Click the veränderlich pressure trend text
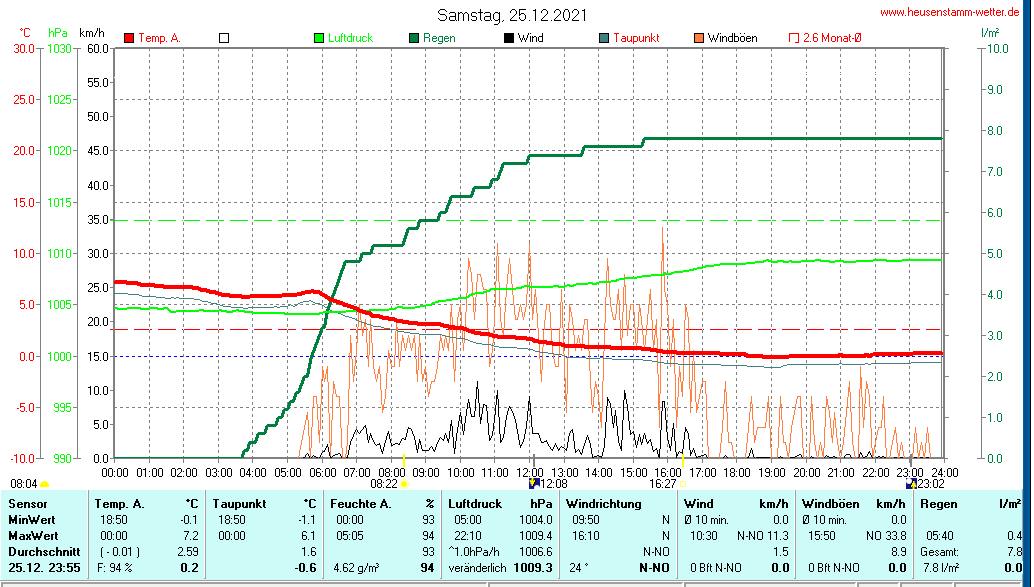Viewport: 1034px width, 587px height. pyautogui.click(x=477, y=567)
